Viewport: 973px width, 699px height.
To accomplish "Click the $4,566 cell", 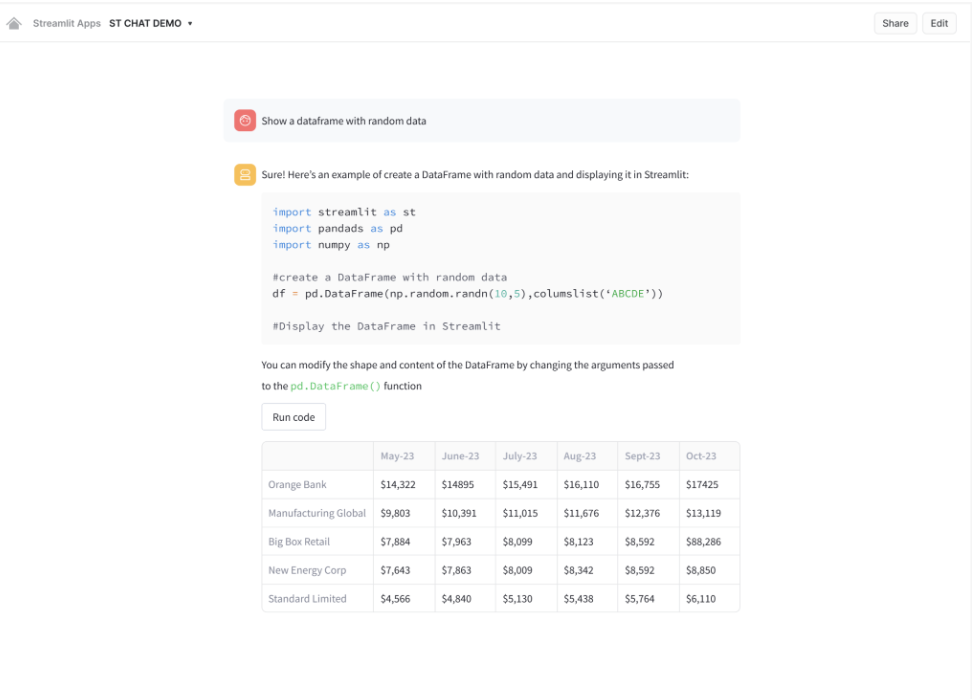I will (x=404, y=598).
